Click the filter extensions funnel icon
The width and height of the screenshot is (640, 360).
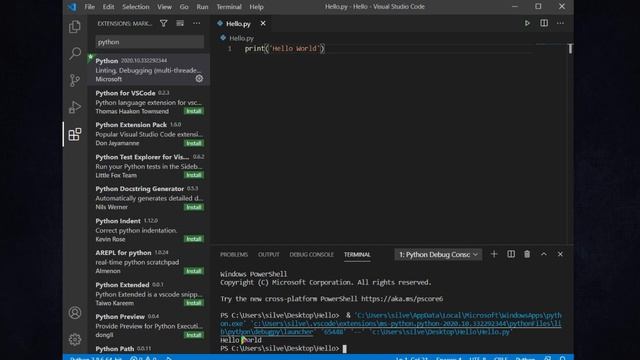coord(164,23)
